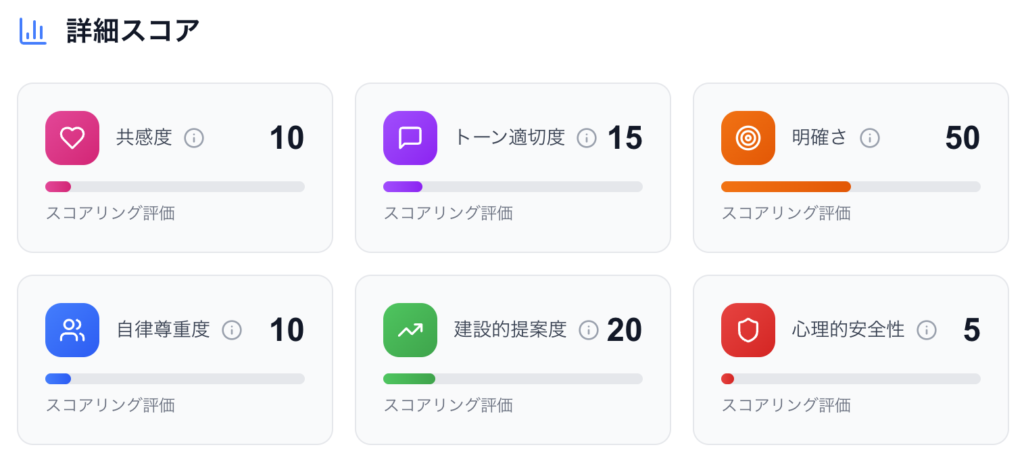Screen dimensions: 1024x462
Task: Show info tooltip for 心理的安全性
Action: [926, 330]
